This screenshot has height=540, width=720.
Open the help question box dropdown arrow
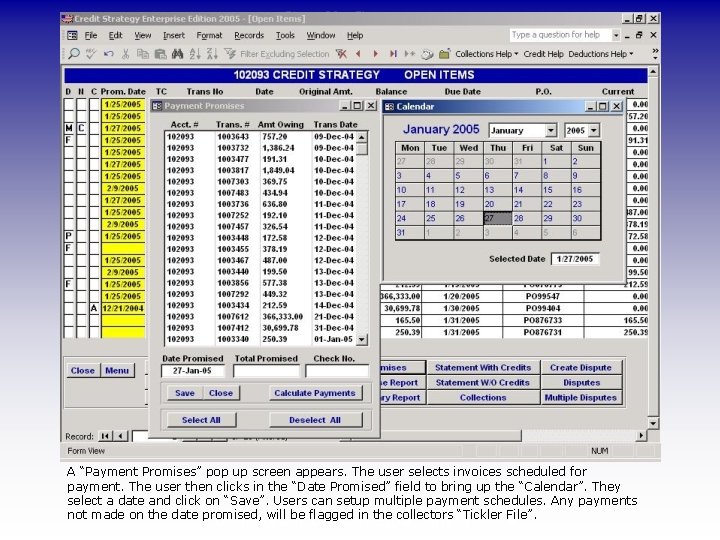(x=616, y=35)
